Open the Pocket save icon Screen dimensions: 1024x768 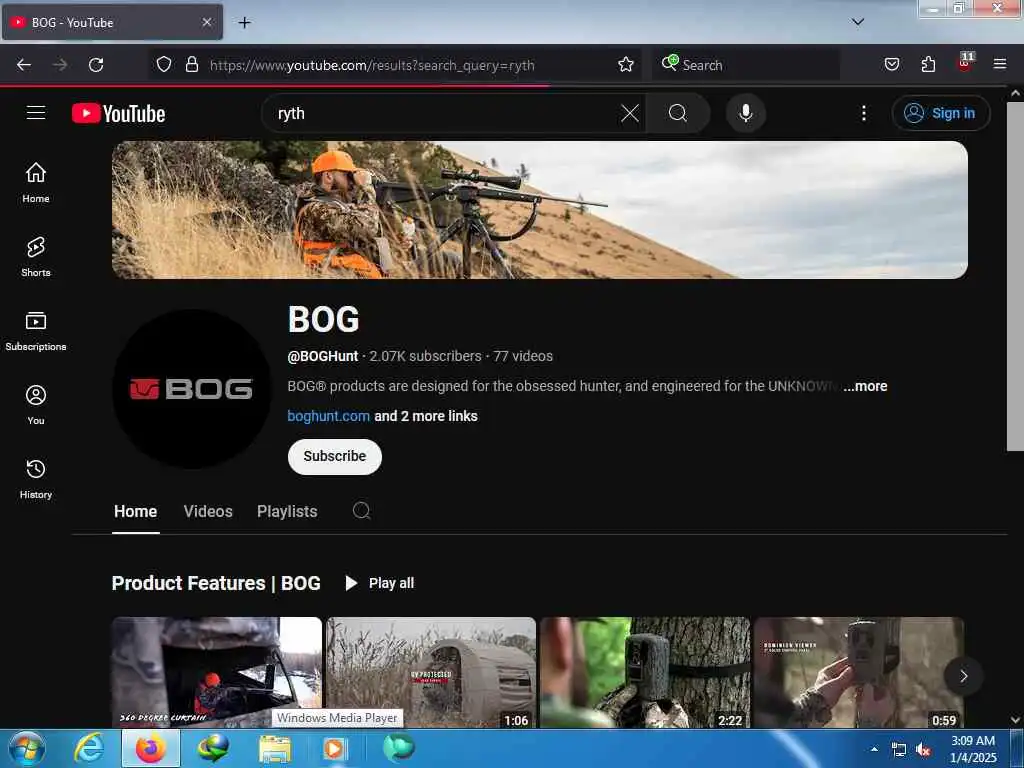coord(891,64)
